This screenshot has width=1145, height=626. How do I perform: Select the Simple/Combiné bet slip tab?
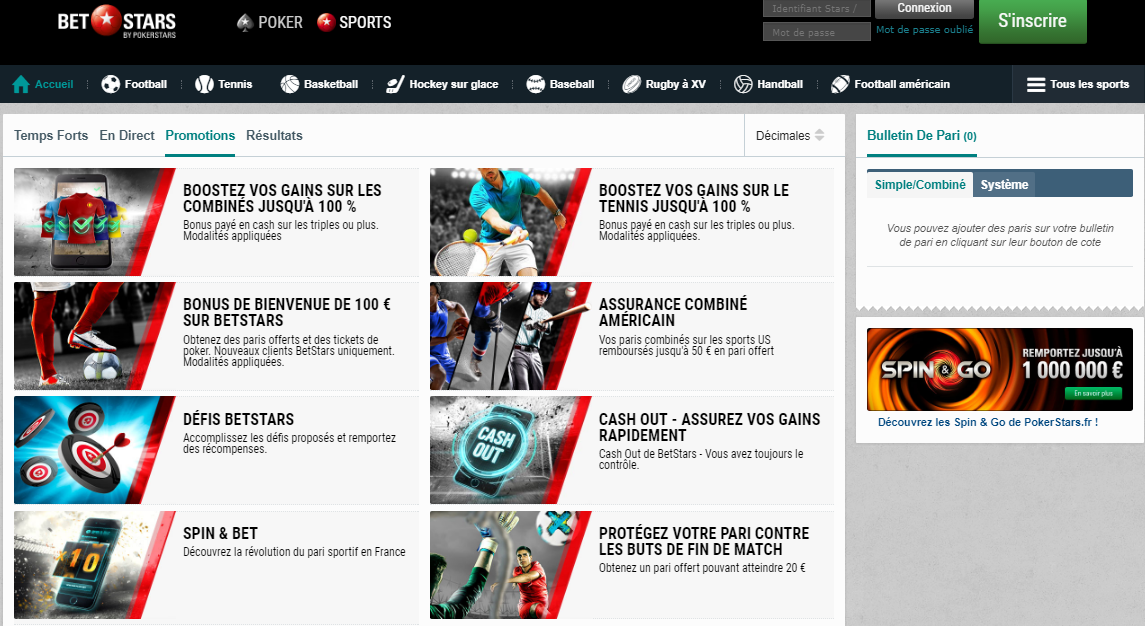tap(920, 184)
